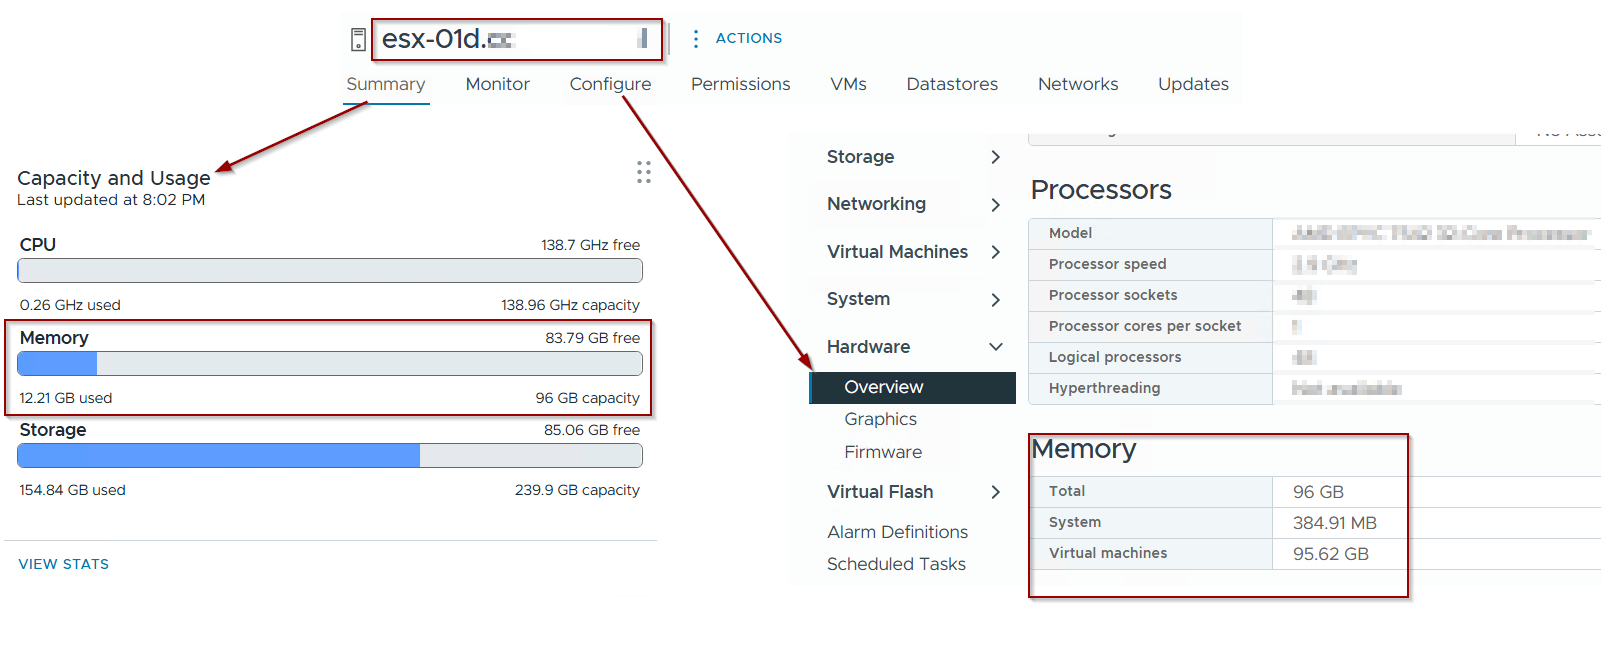Expand the Virtual Machines settings section
The height and width of the screenshot is (658, 1608).
tap(995, 252)
